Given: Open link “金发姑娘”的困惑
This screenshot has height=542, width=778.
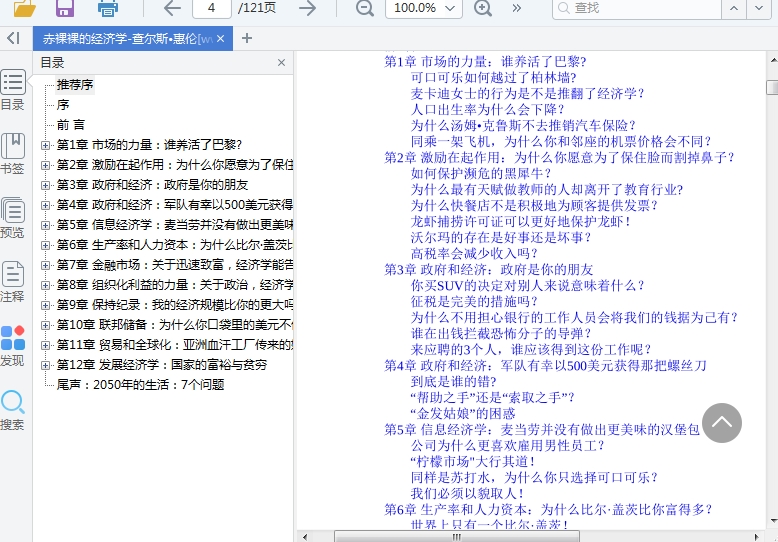Looking at the screenshot, I should click(462, 413).
